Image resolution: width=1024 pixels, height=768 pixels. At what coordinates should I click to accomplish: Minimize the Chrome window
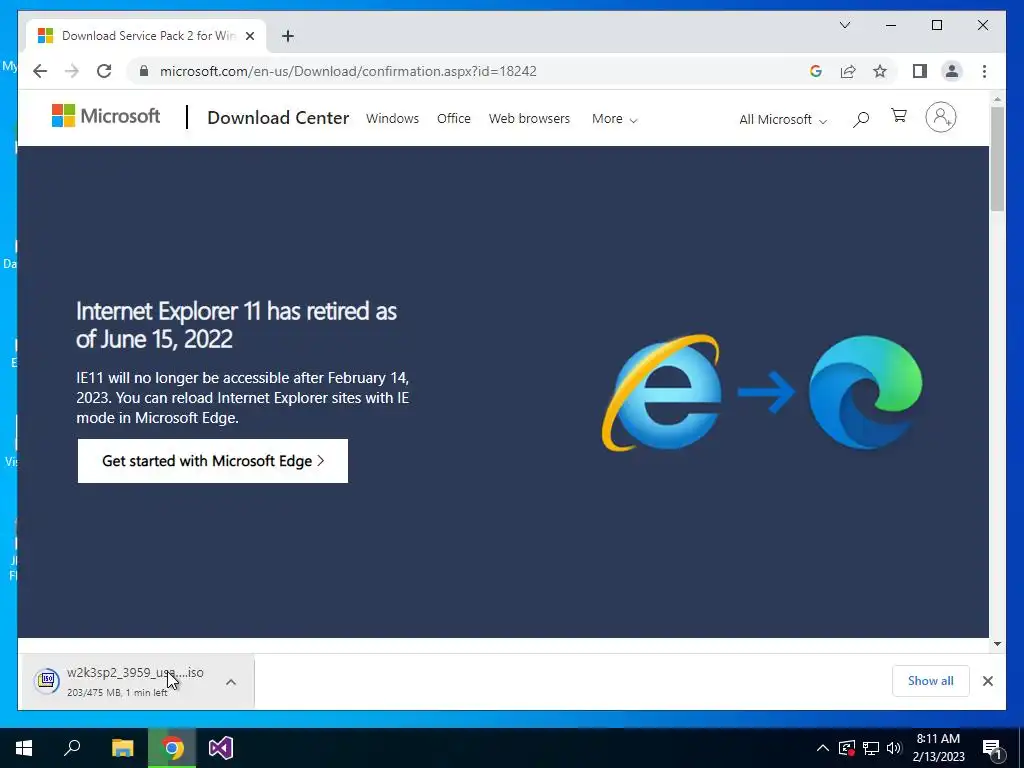(891, 25)
